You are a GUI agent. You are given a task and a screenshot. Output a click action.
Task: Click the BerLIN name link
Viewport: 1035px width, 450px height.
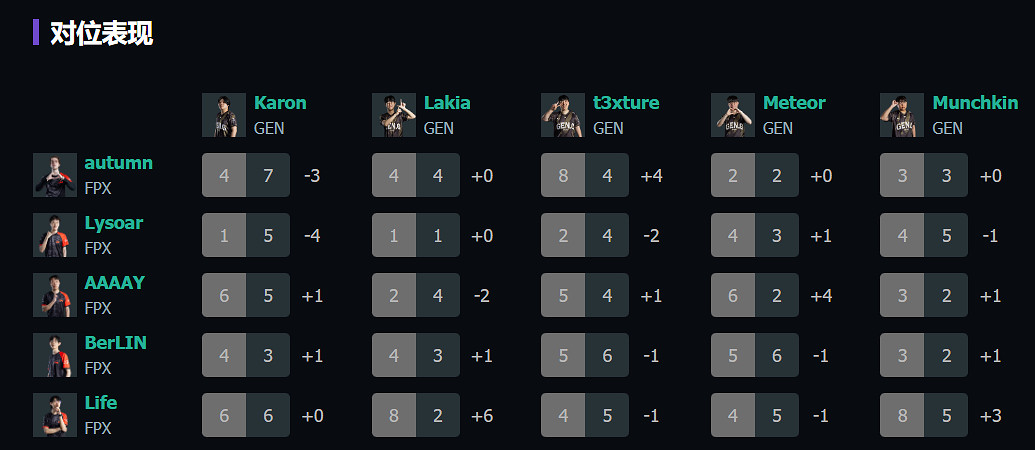(x=115, y=343)
